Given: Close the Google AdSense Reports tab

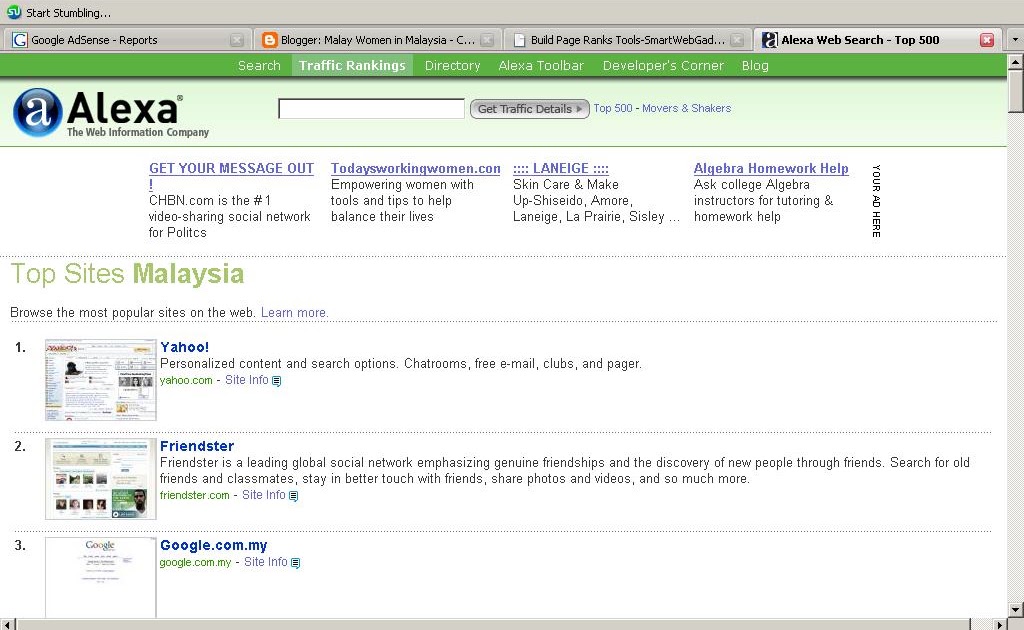Looking at the screenshot, I should (x=237, y=40).
